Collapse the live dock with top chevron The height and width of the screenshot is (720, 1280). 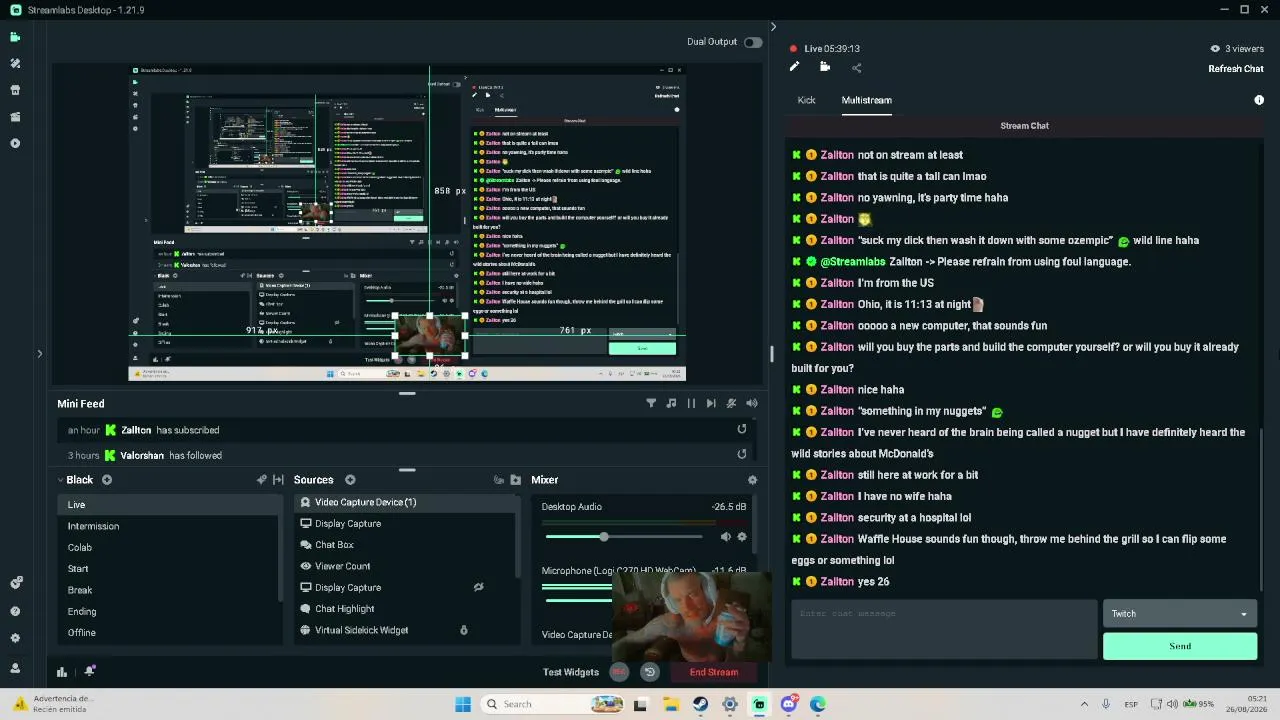pos(773,27)
